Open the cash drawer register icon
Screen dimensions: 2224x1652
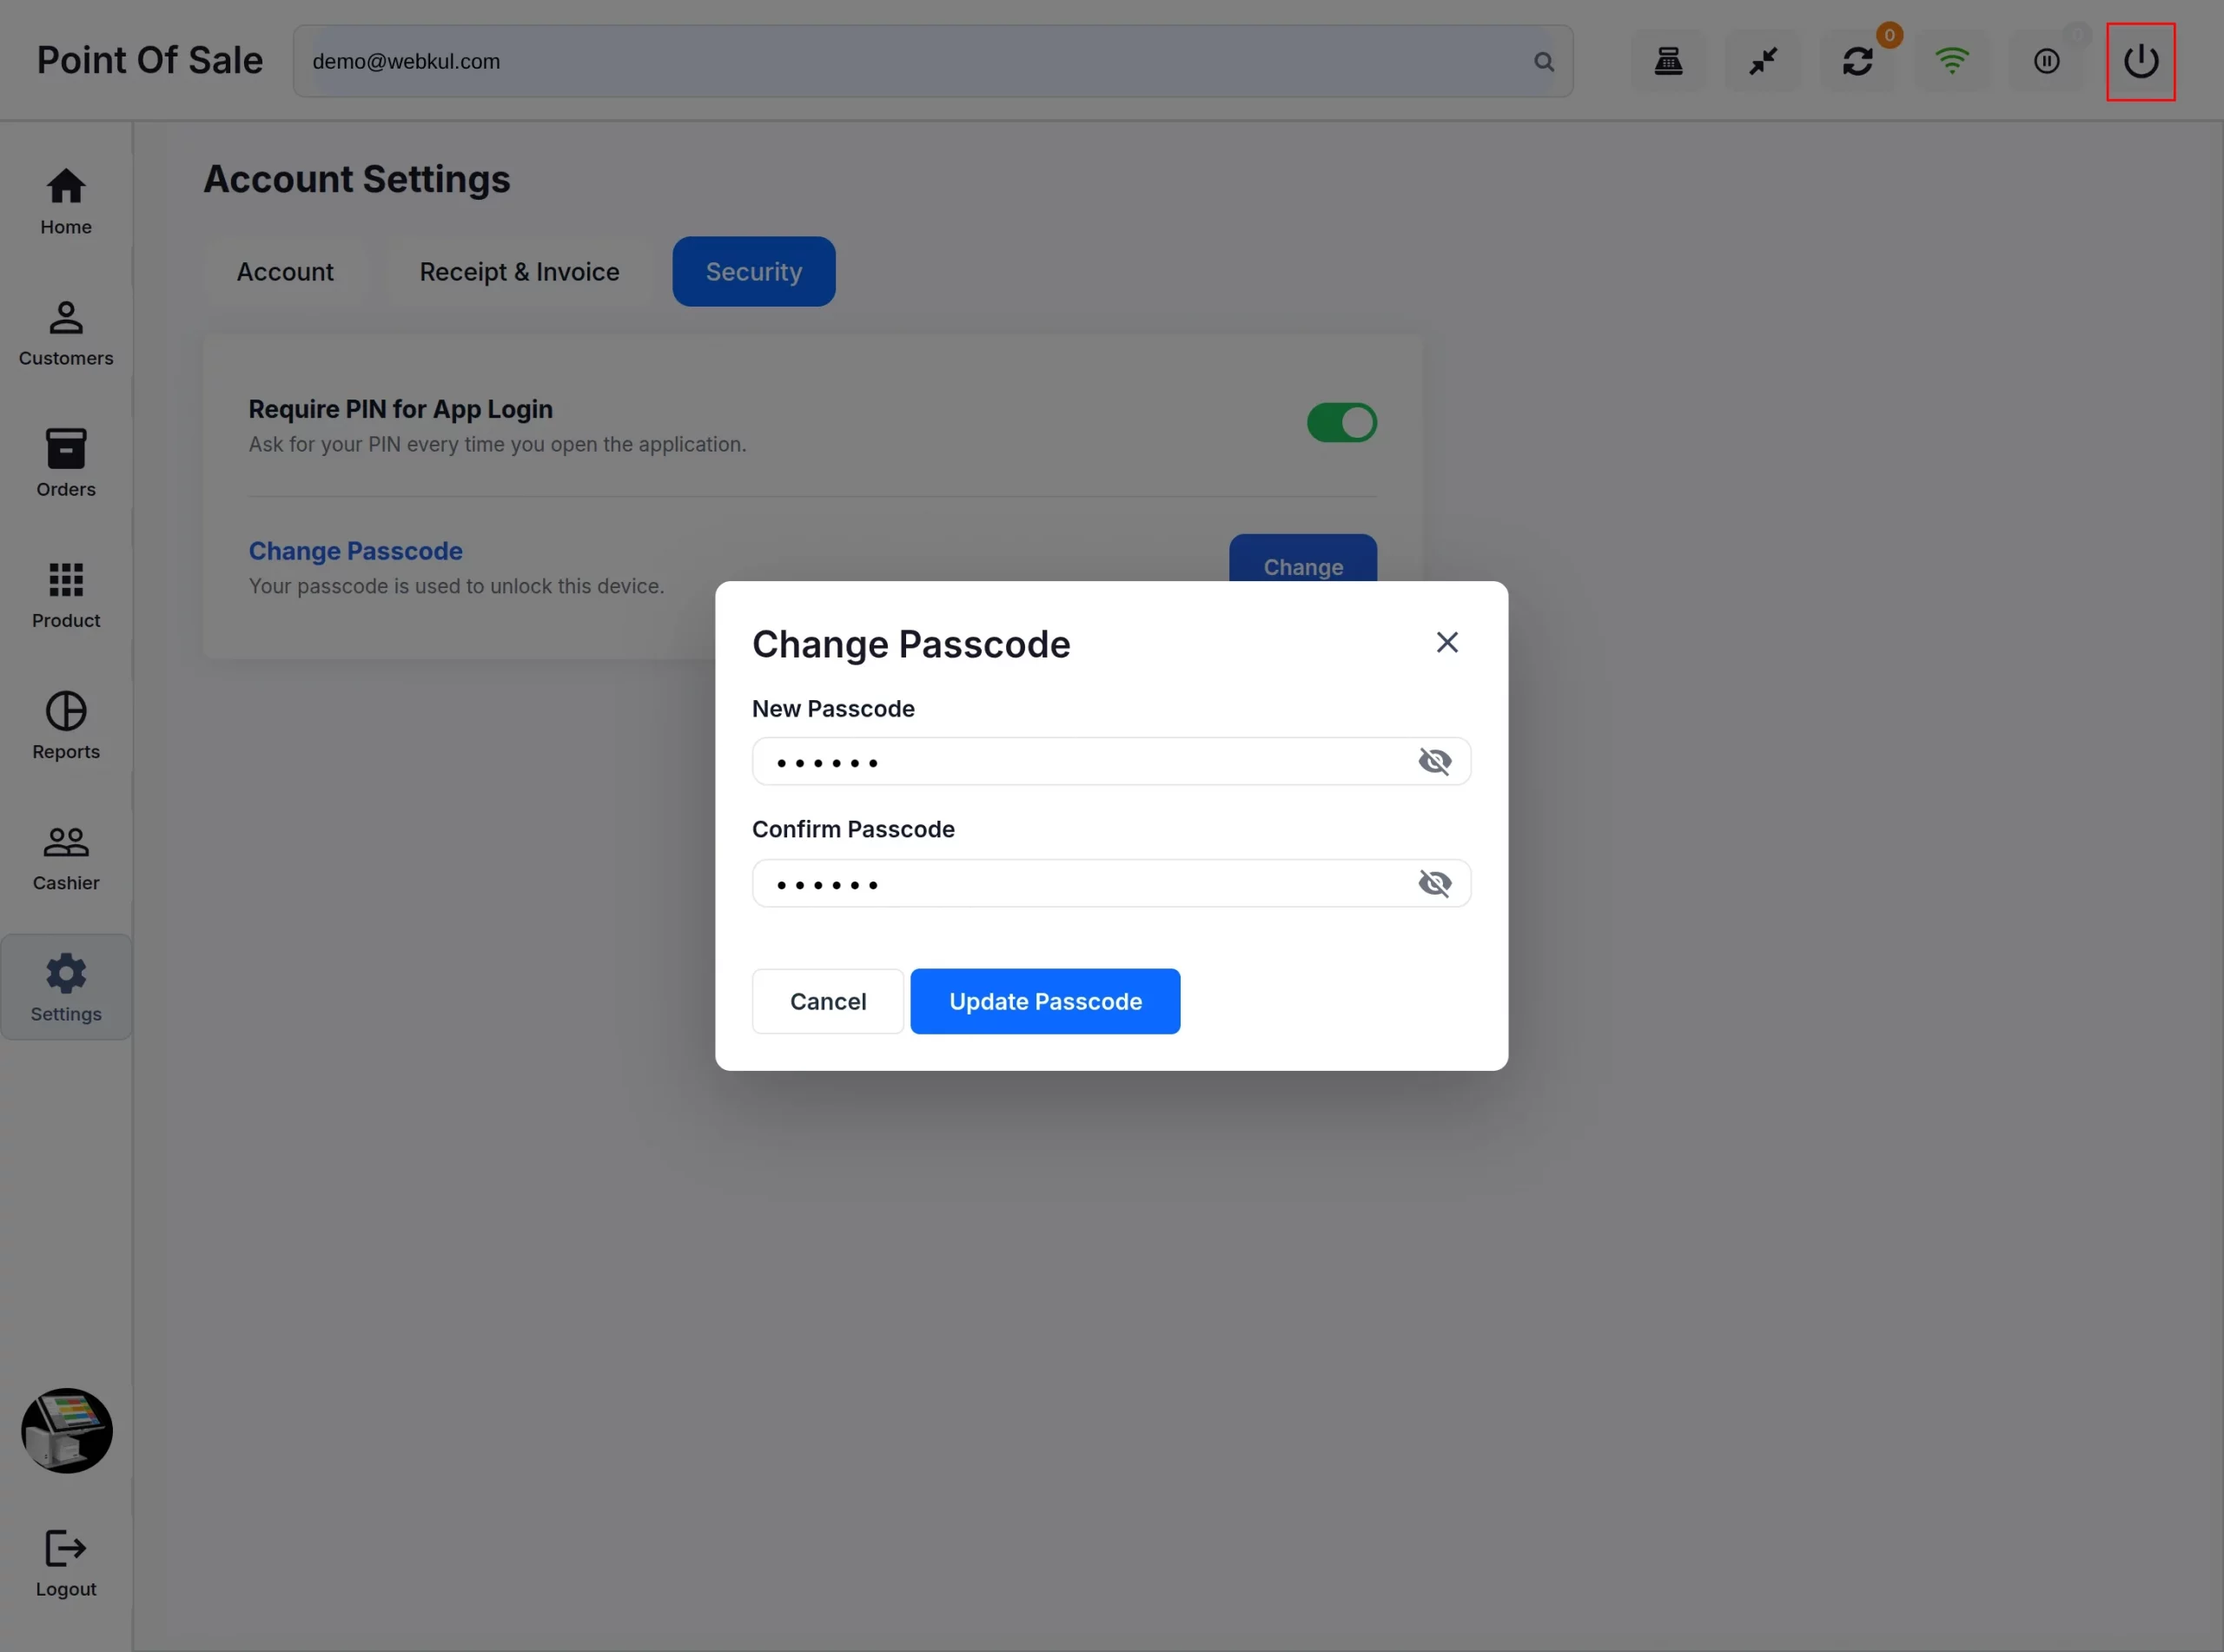[1668, 61]
